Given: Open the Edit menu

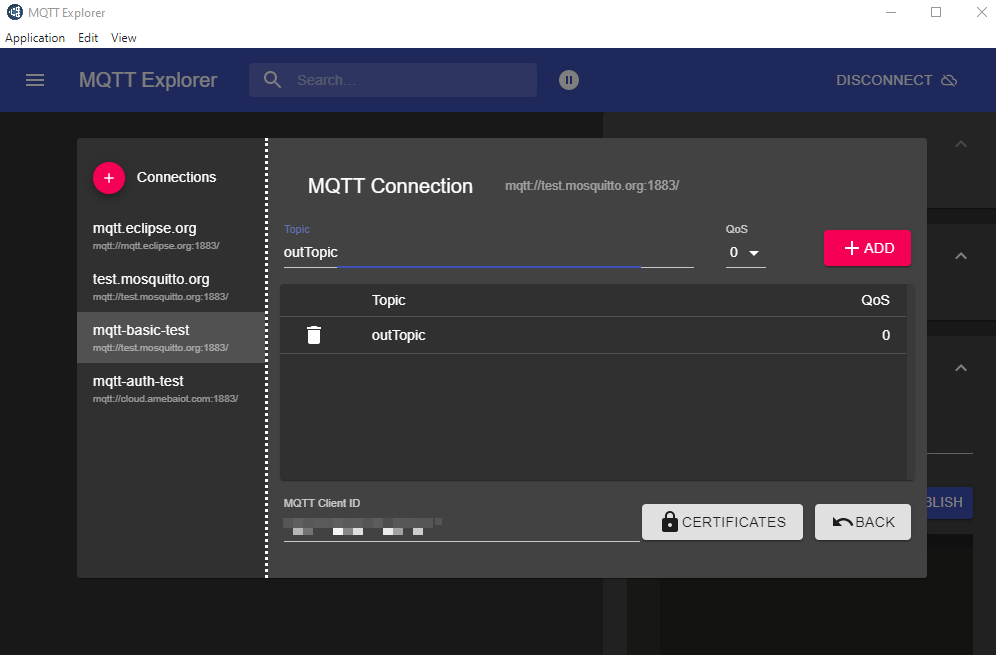Looking at the screenshot, I should click(x=88, y=38).
